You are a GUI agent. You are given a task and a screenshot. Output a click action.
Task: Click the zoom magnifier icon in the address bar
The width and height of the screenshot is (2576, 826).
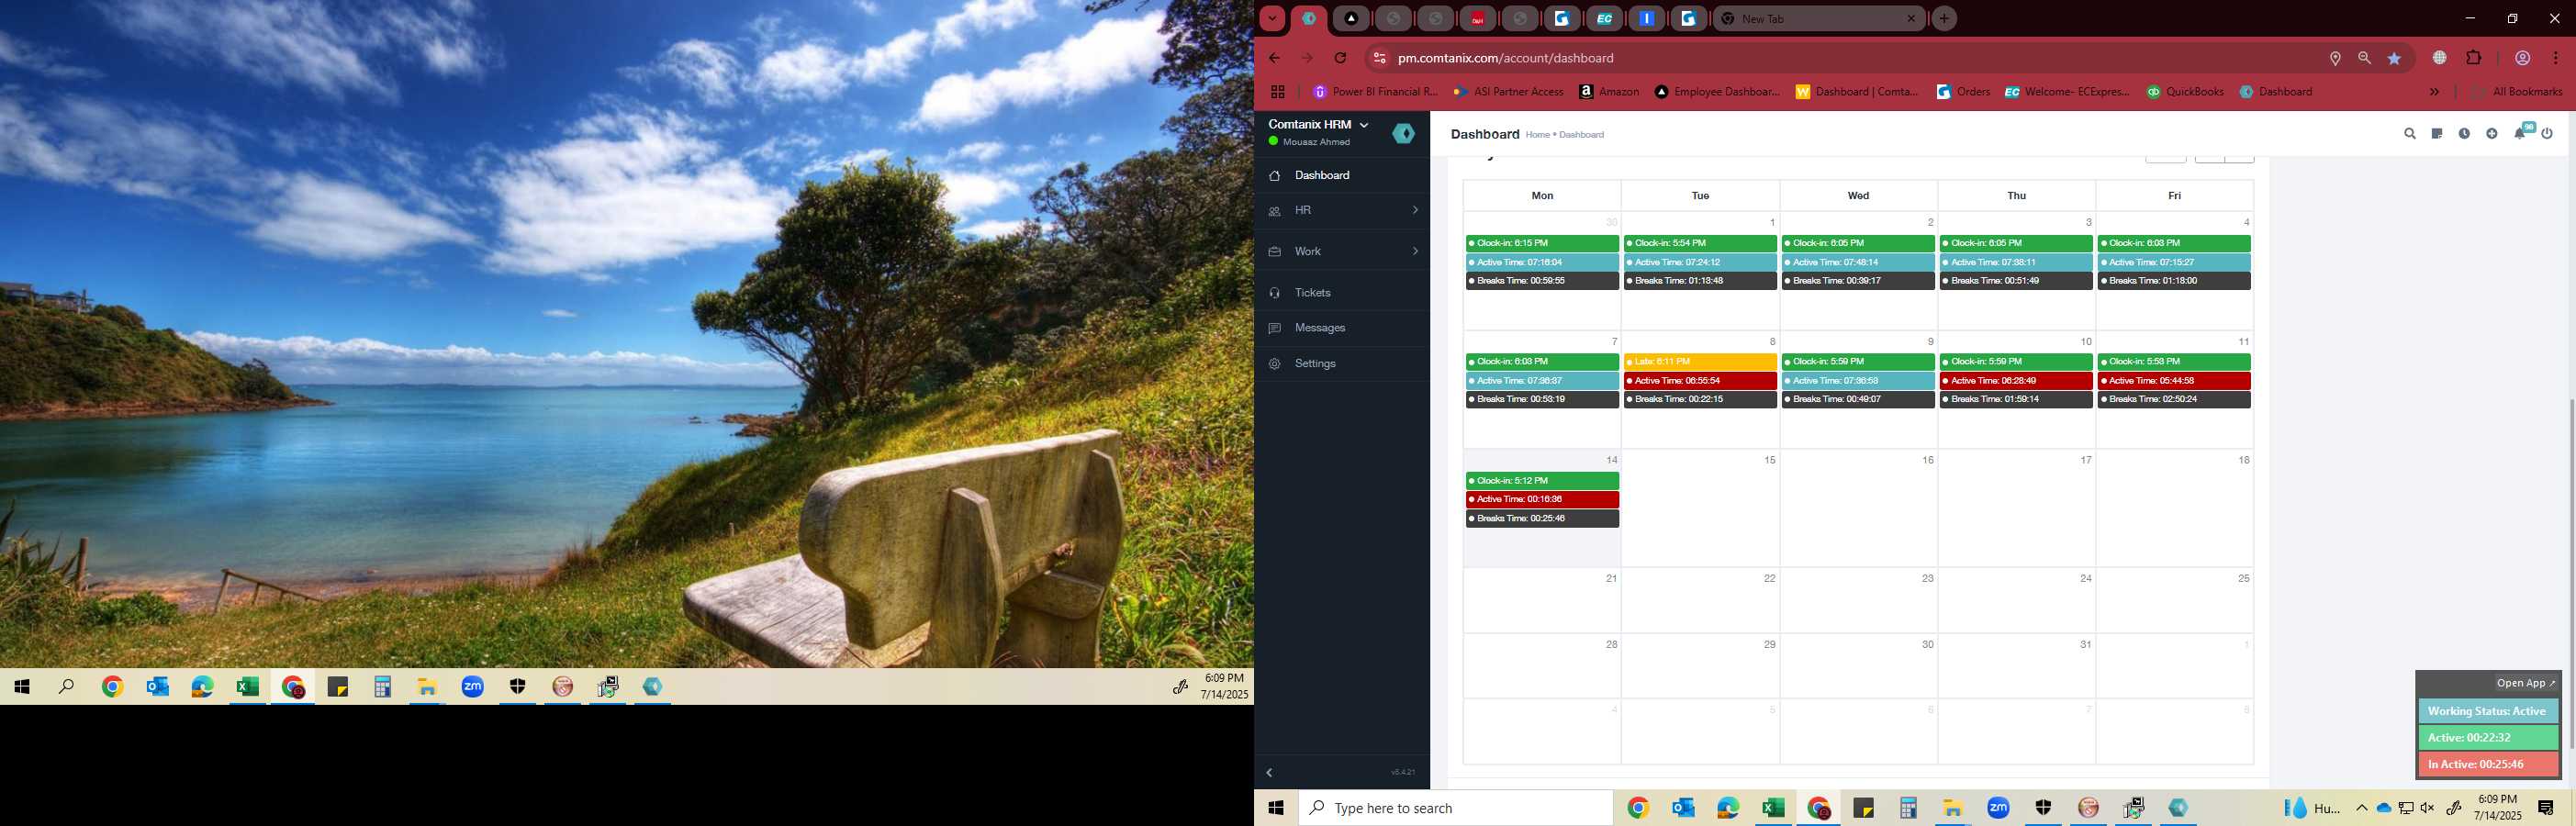tap(2364, 59)
